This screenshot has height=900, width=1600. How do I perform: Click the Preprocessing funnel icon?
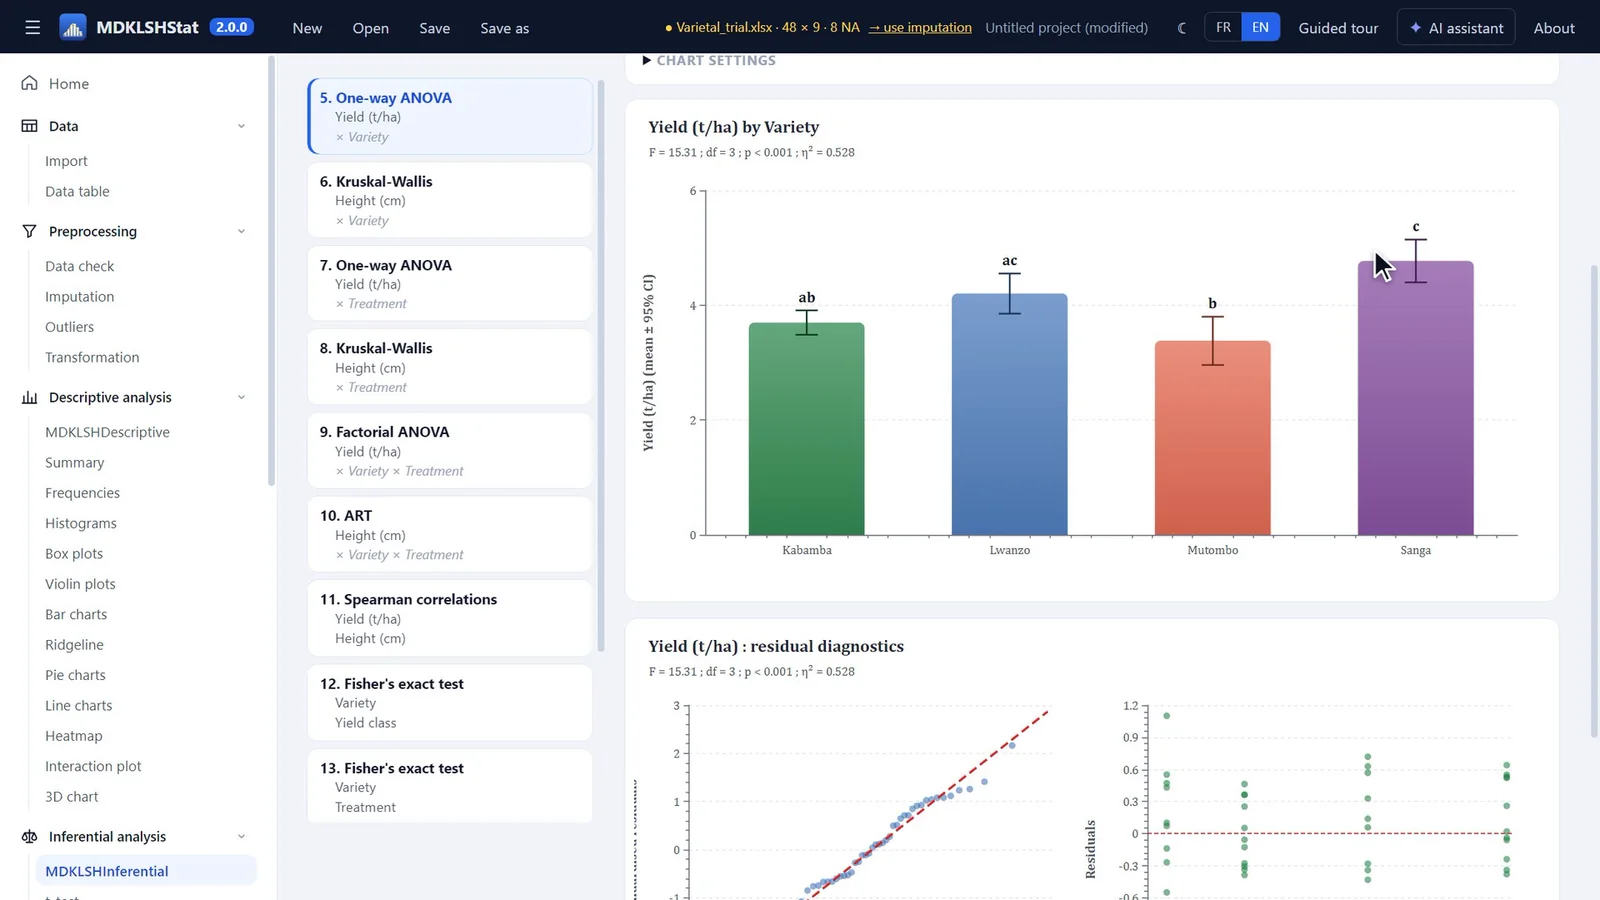(30, 231)
